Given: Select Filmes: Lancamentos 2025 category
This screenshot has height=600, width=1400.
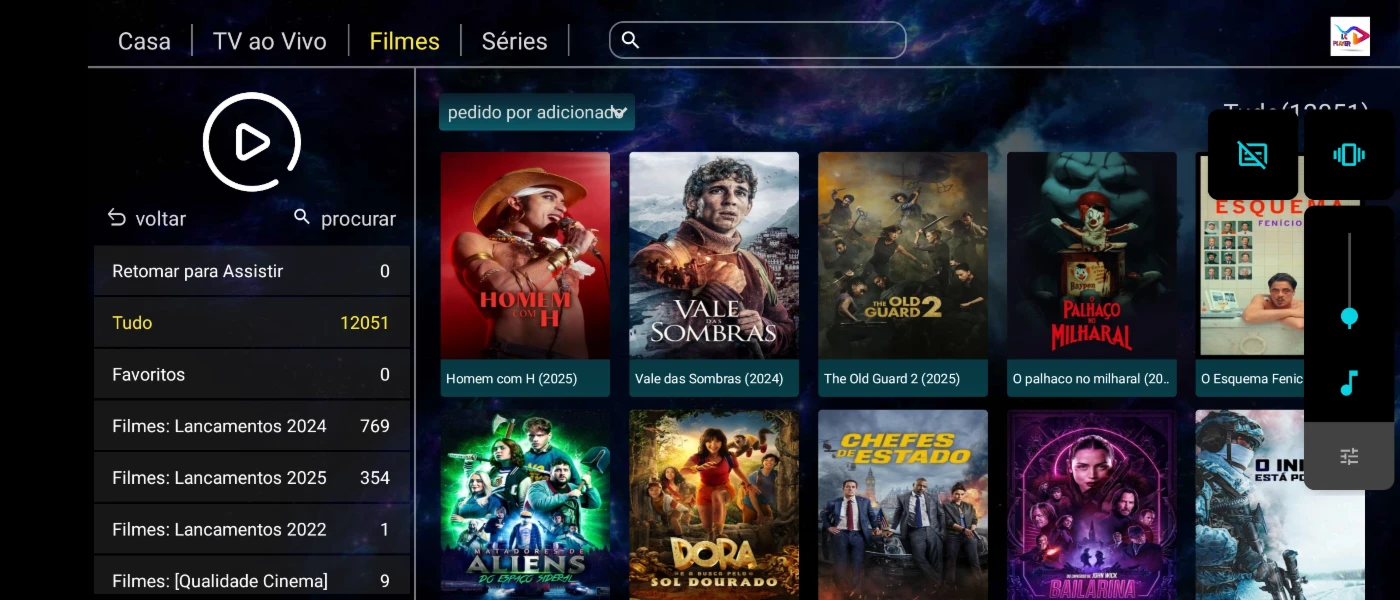Looking at the screenshot, I should [252, 478].
